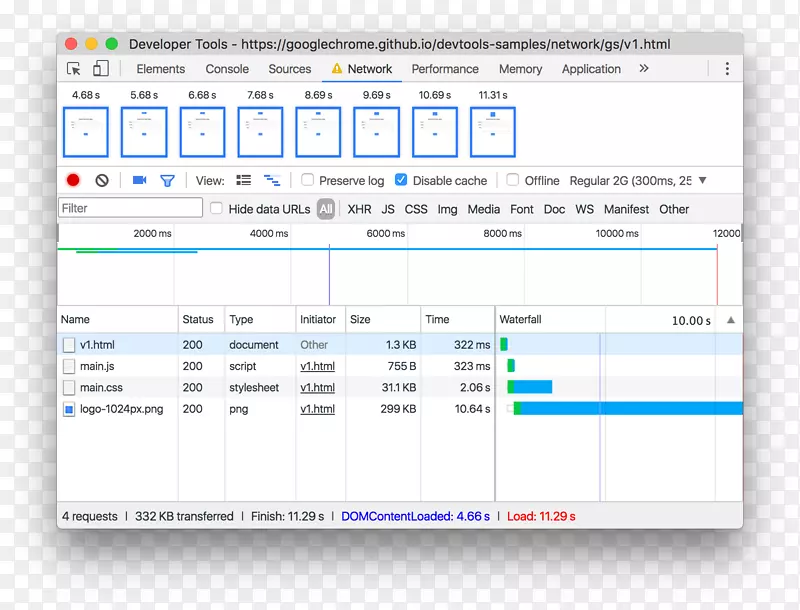
Task: Select the 7.68 s screenshot thumbnail
Action: 260,132
